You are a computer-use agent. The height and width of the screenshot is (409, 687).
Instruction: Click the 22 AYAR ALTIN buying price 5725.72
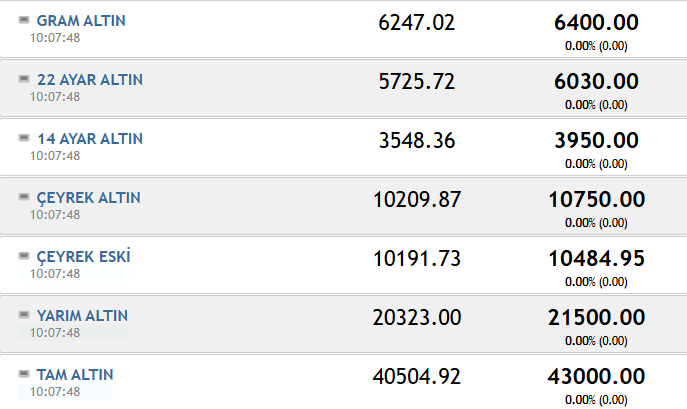pos(417,82)
